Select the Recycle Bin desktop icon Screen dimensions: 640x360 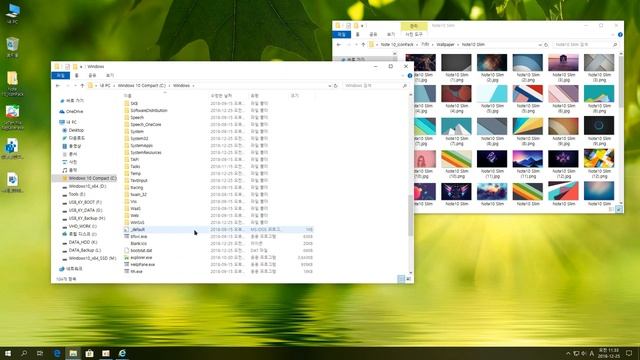13,47
